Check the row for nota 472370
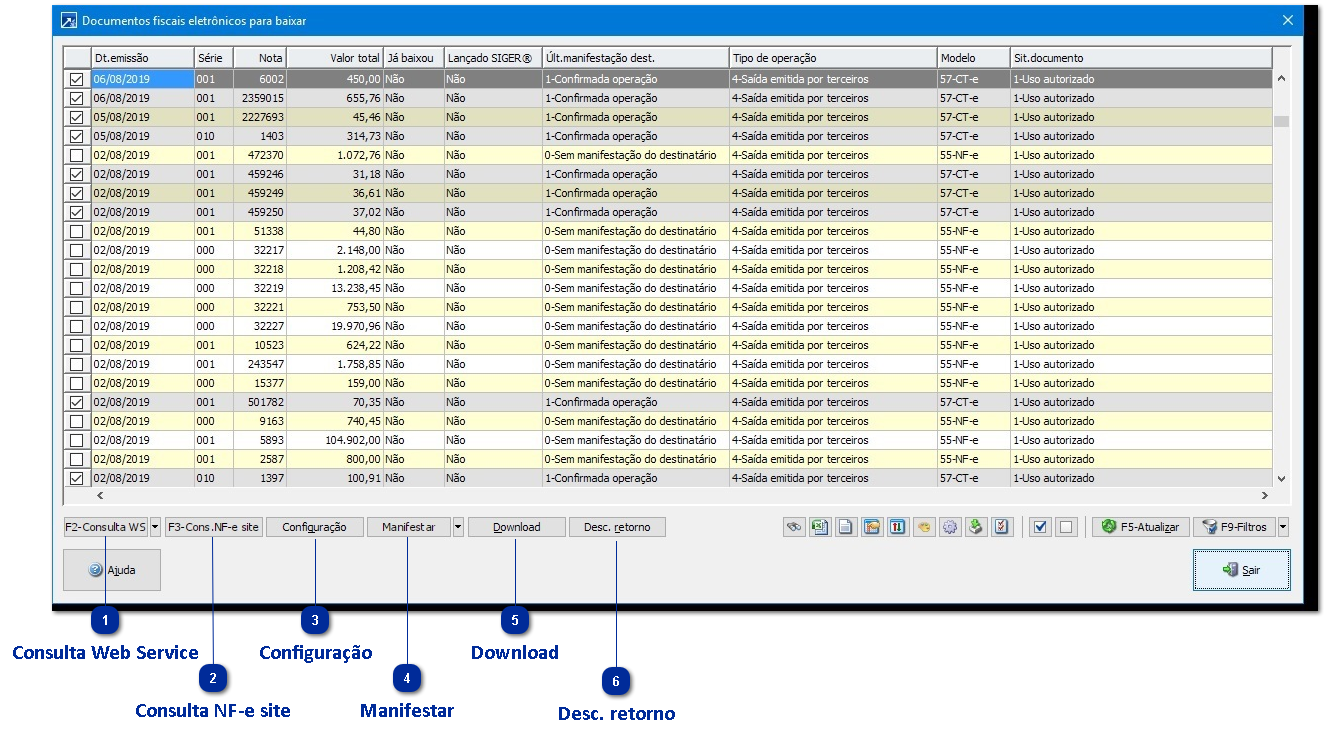This screenshot has height=742, width=1327. [x=76, y=155]
